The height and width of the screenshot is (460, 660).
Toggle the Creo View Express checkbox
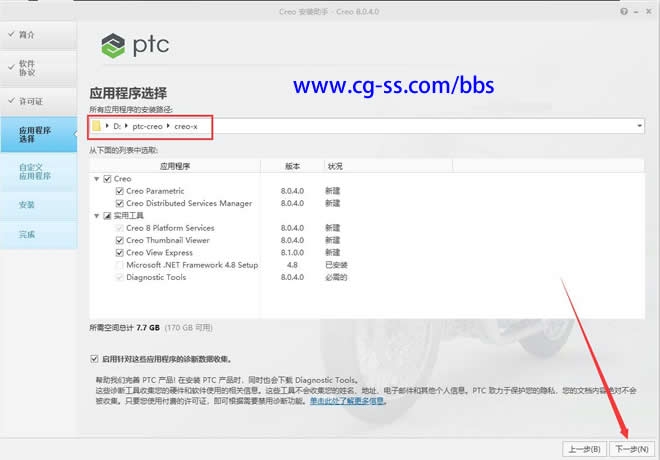pos(120,253)
